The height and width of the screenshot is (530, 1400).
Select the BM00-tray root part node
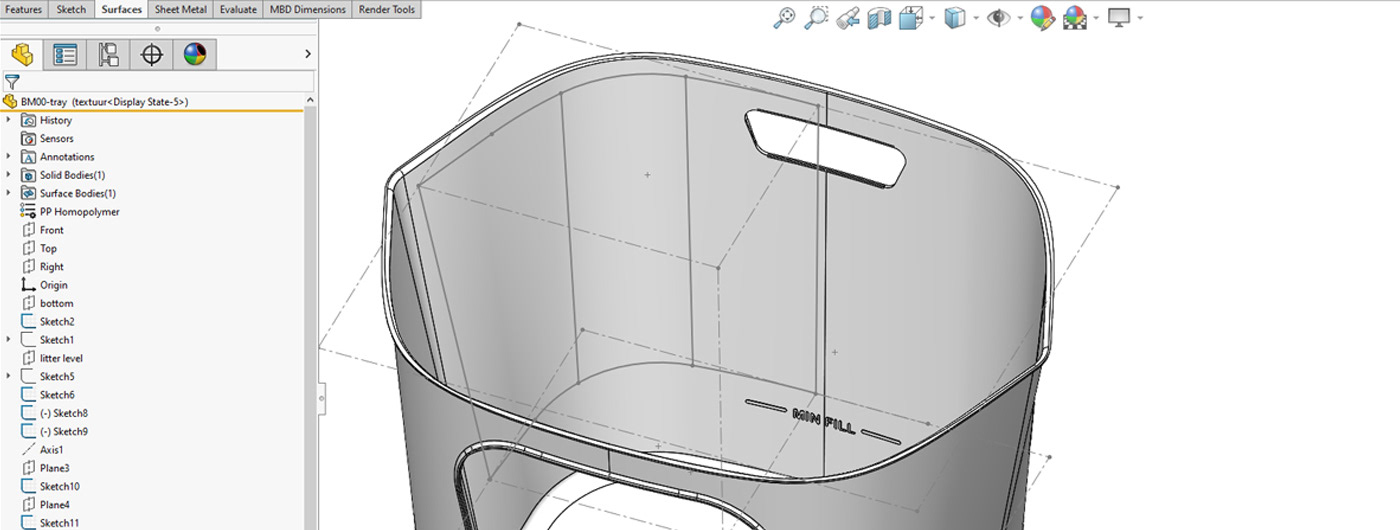96,102
